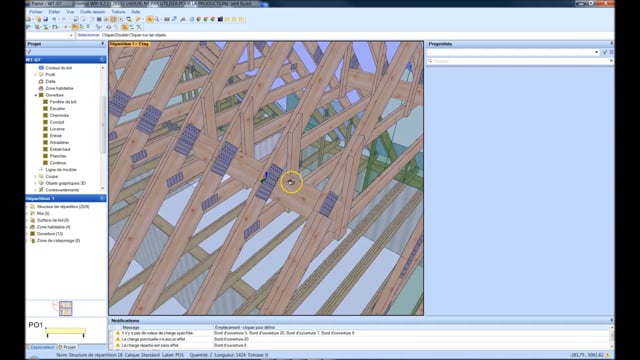Image resolution: width=640 pixels, height=360 pixels.
Task: Click the checkmark icon under Projet header
Action: (x=29, y=52)
